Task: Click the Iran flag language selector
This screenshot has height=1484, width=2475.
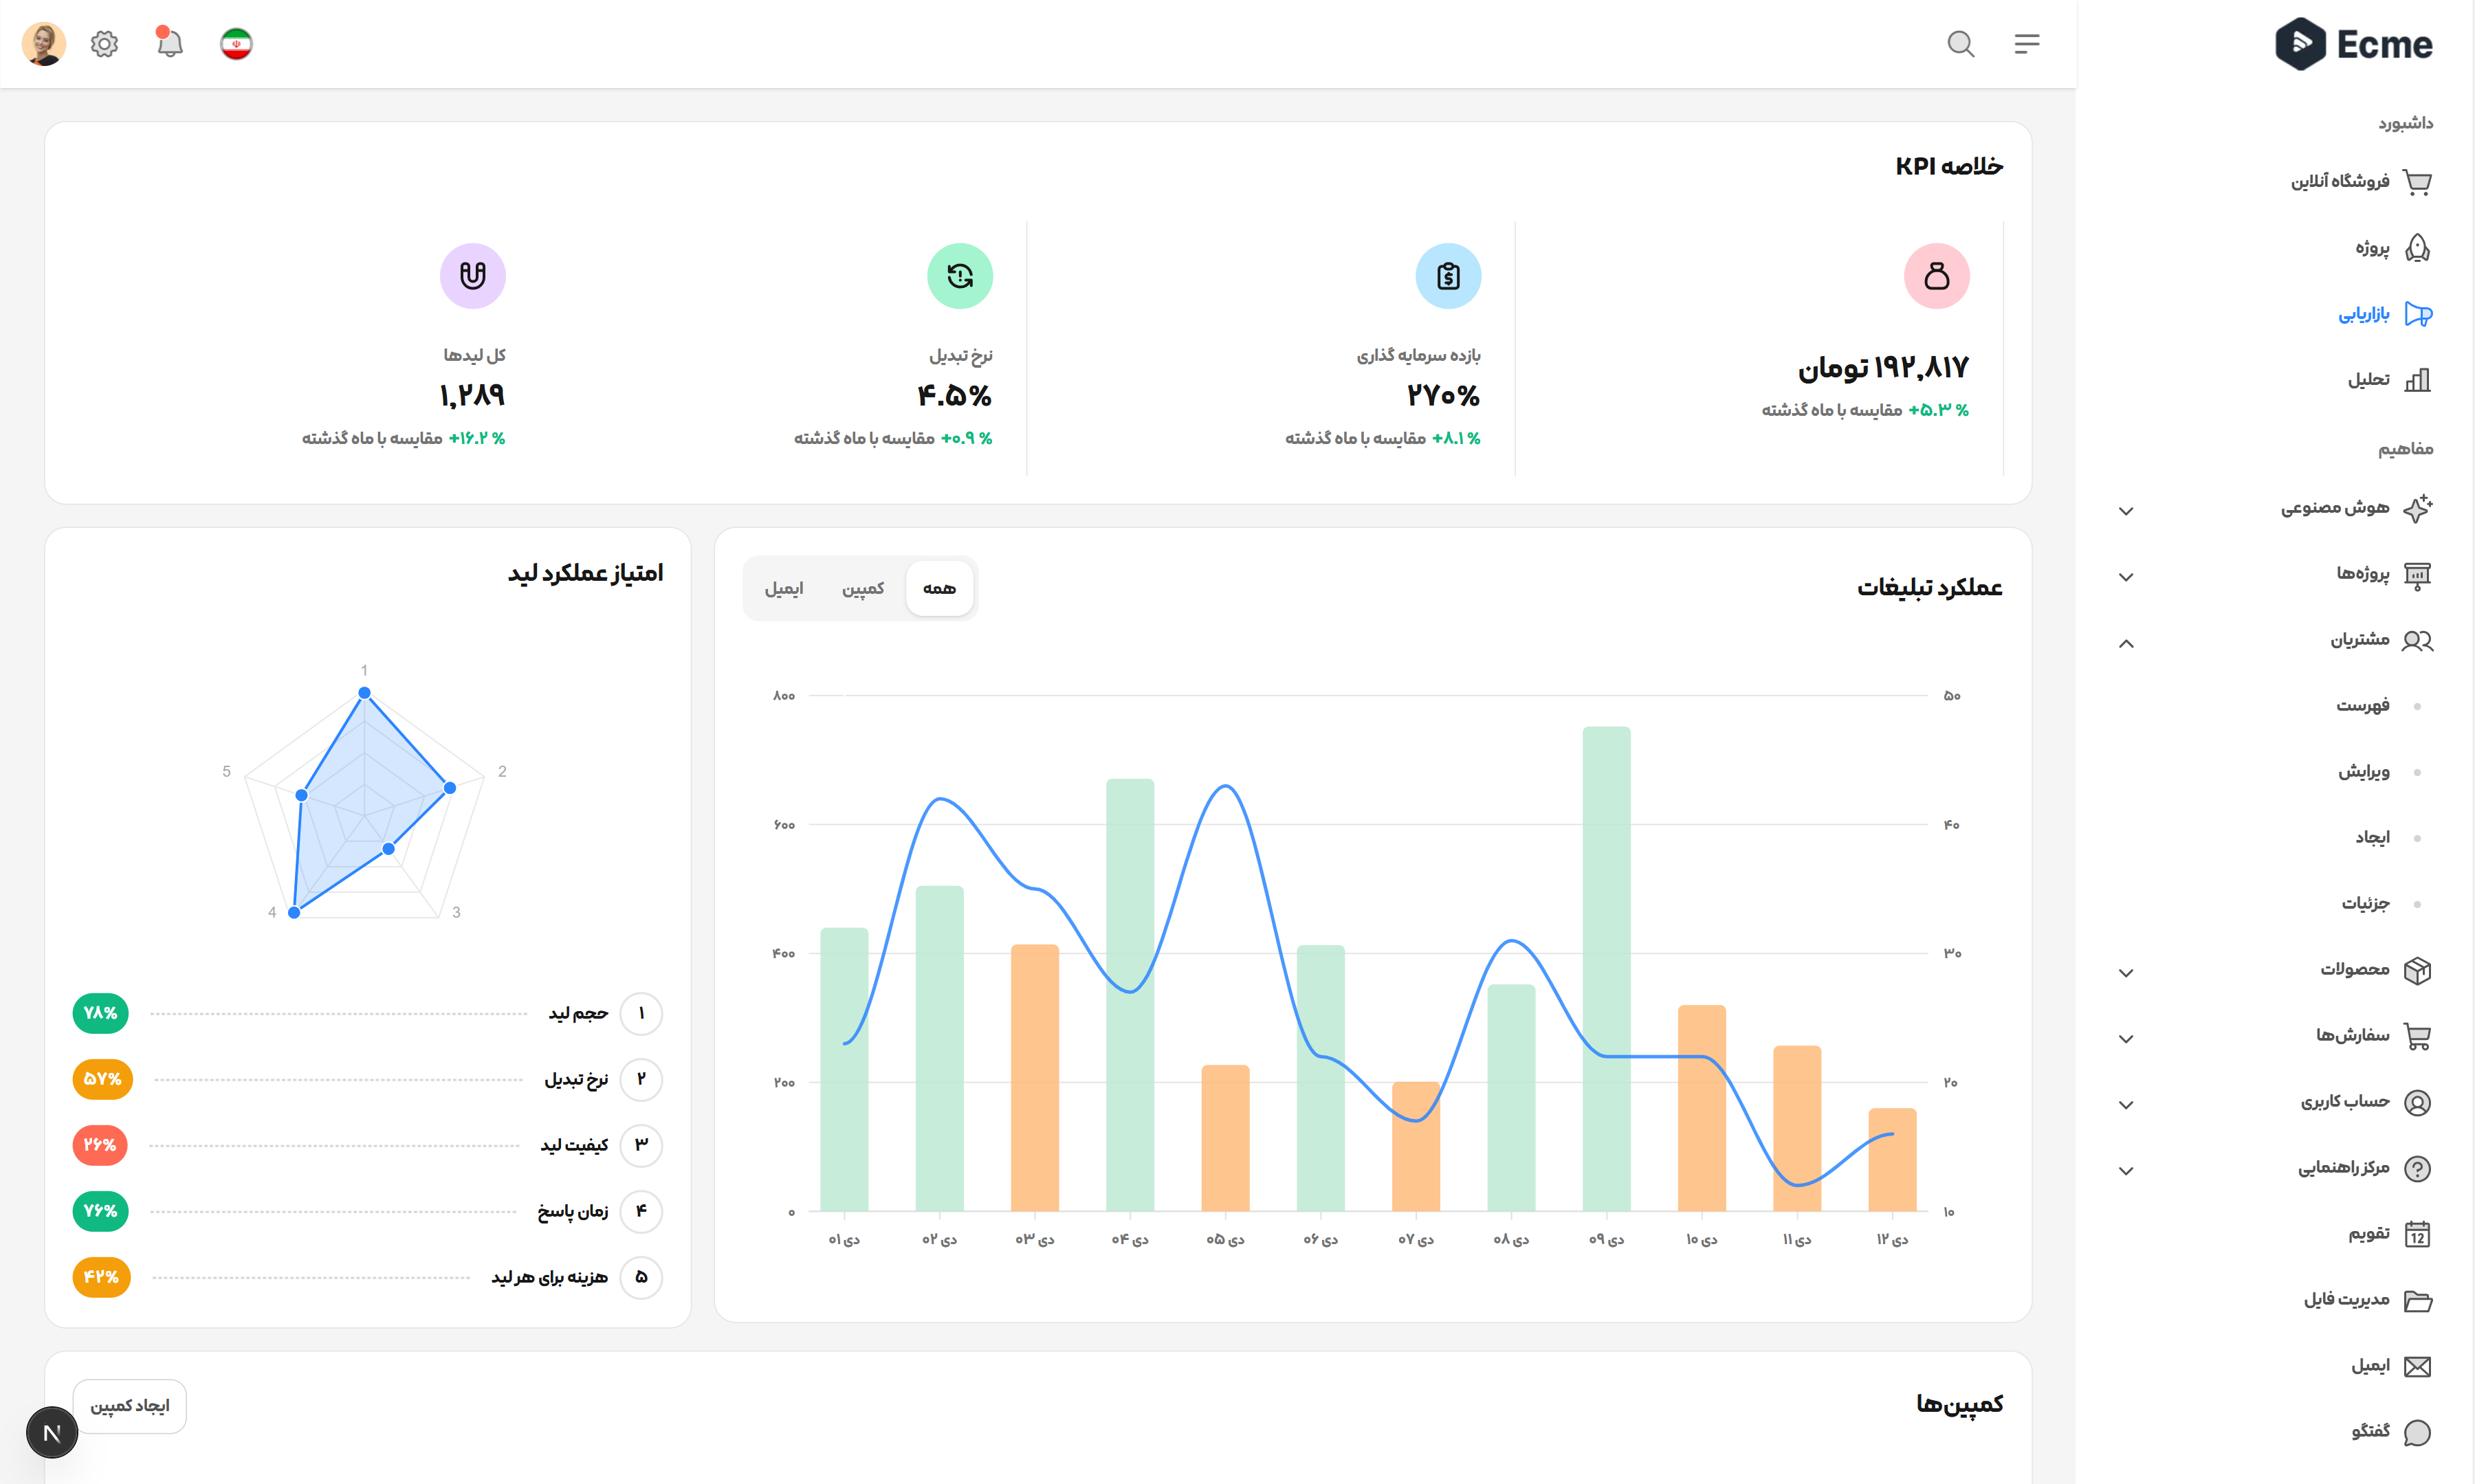Action: 236,44
